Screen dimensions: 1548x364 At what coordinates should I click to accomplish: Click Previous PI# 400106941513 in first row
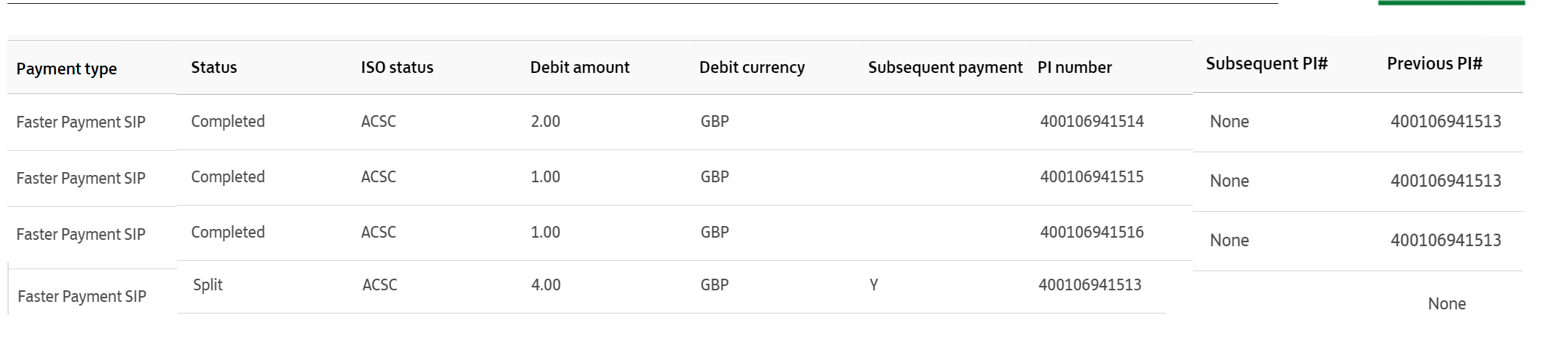1446,122
